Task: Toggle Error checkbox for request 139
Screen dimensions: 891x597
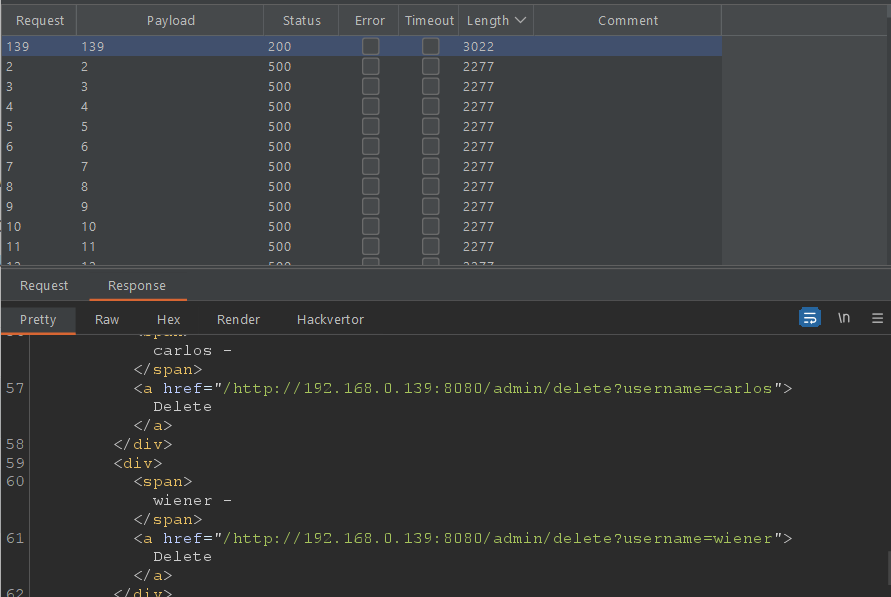Action: tap(370, 46)
